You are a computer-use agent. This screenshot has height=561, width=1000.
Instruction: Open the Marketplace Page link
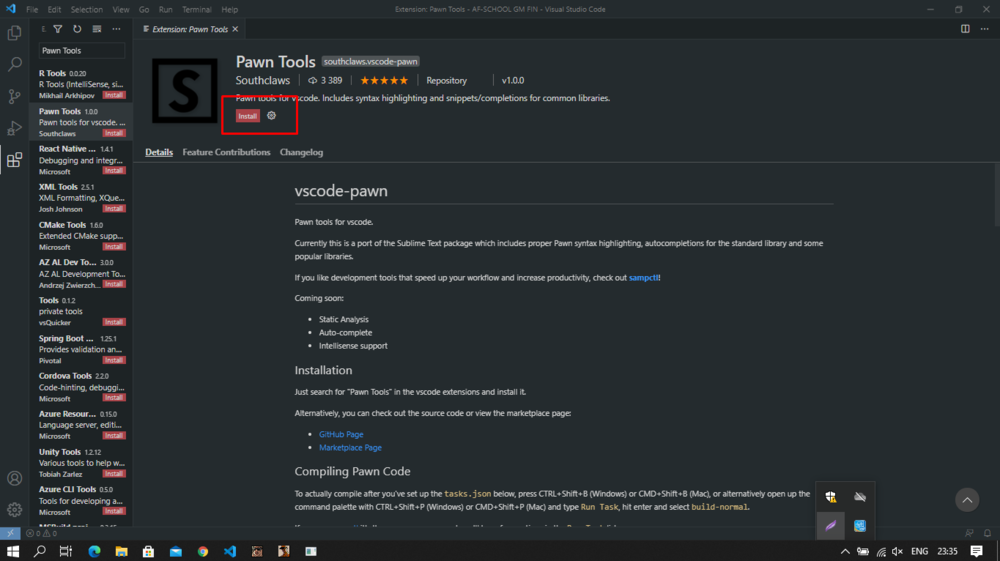(x=350, y=448)
